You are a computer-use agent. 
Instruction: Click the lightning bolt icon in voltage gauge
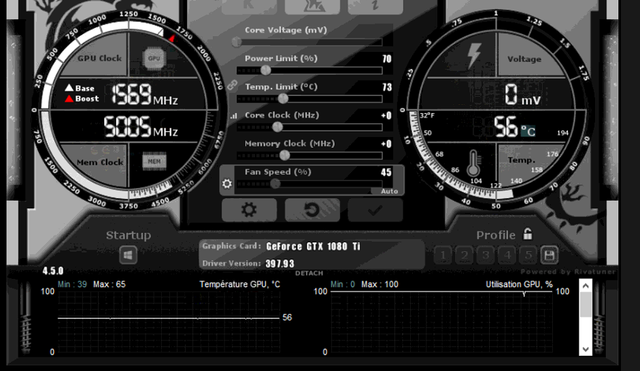tap(473, 55)
